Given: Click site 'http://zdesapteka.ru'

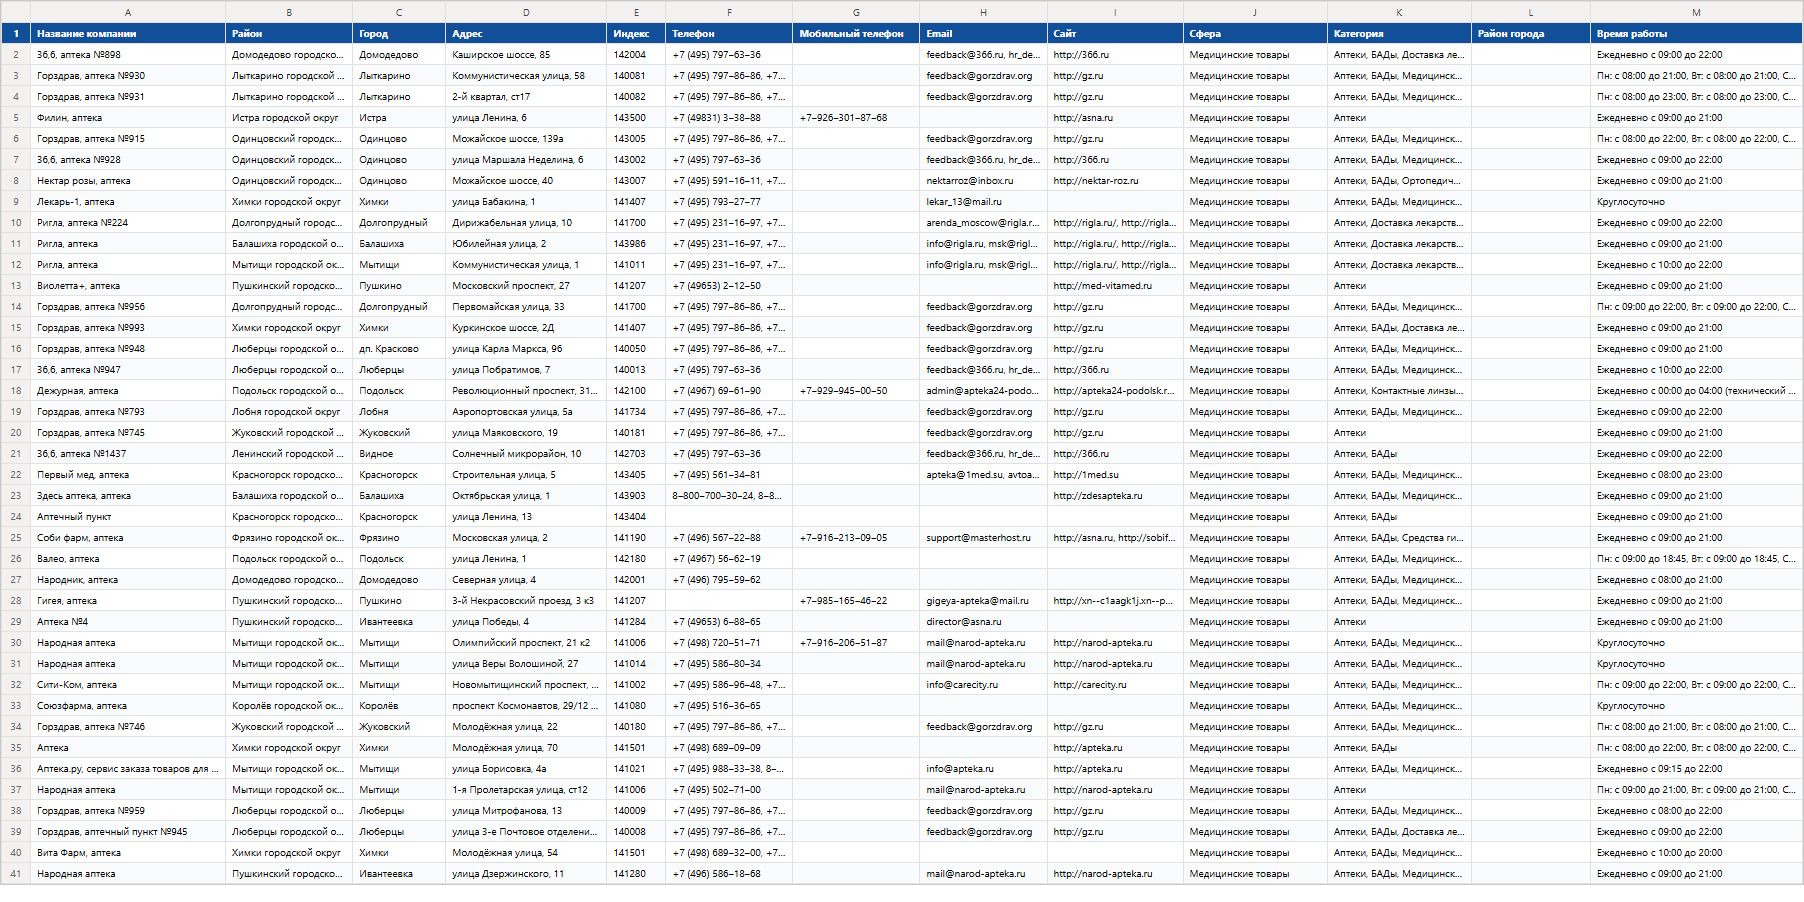Looking at the screenshot, I should click(x=1115, y=496).
